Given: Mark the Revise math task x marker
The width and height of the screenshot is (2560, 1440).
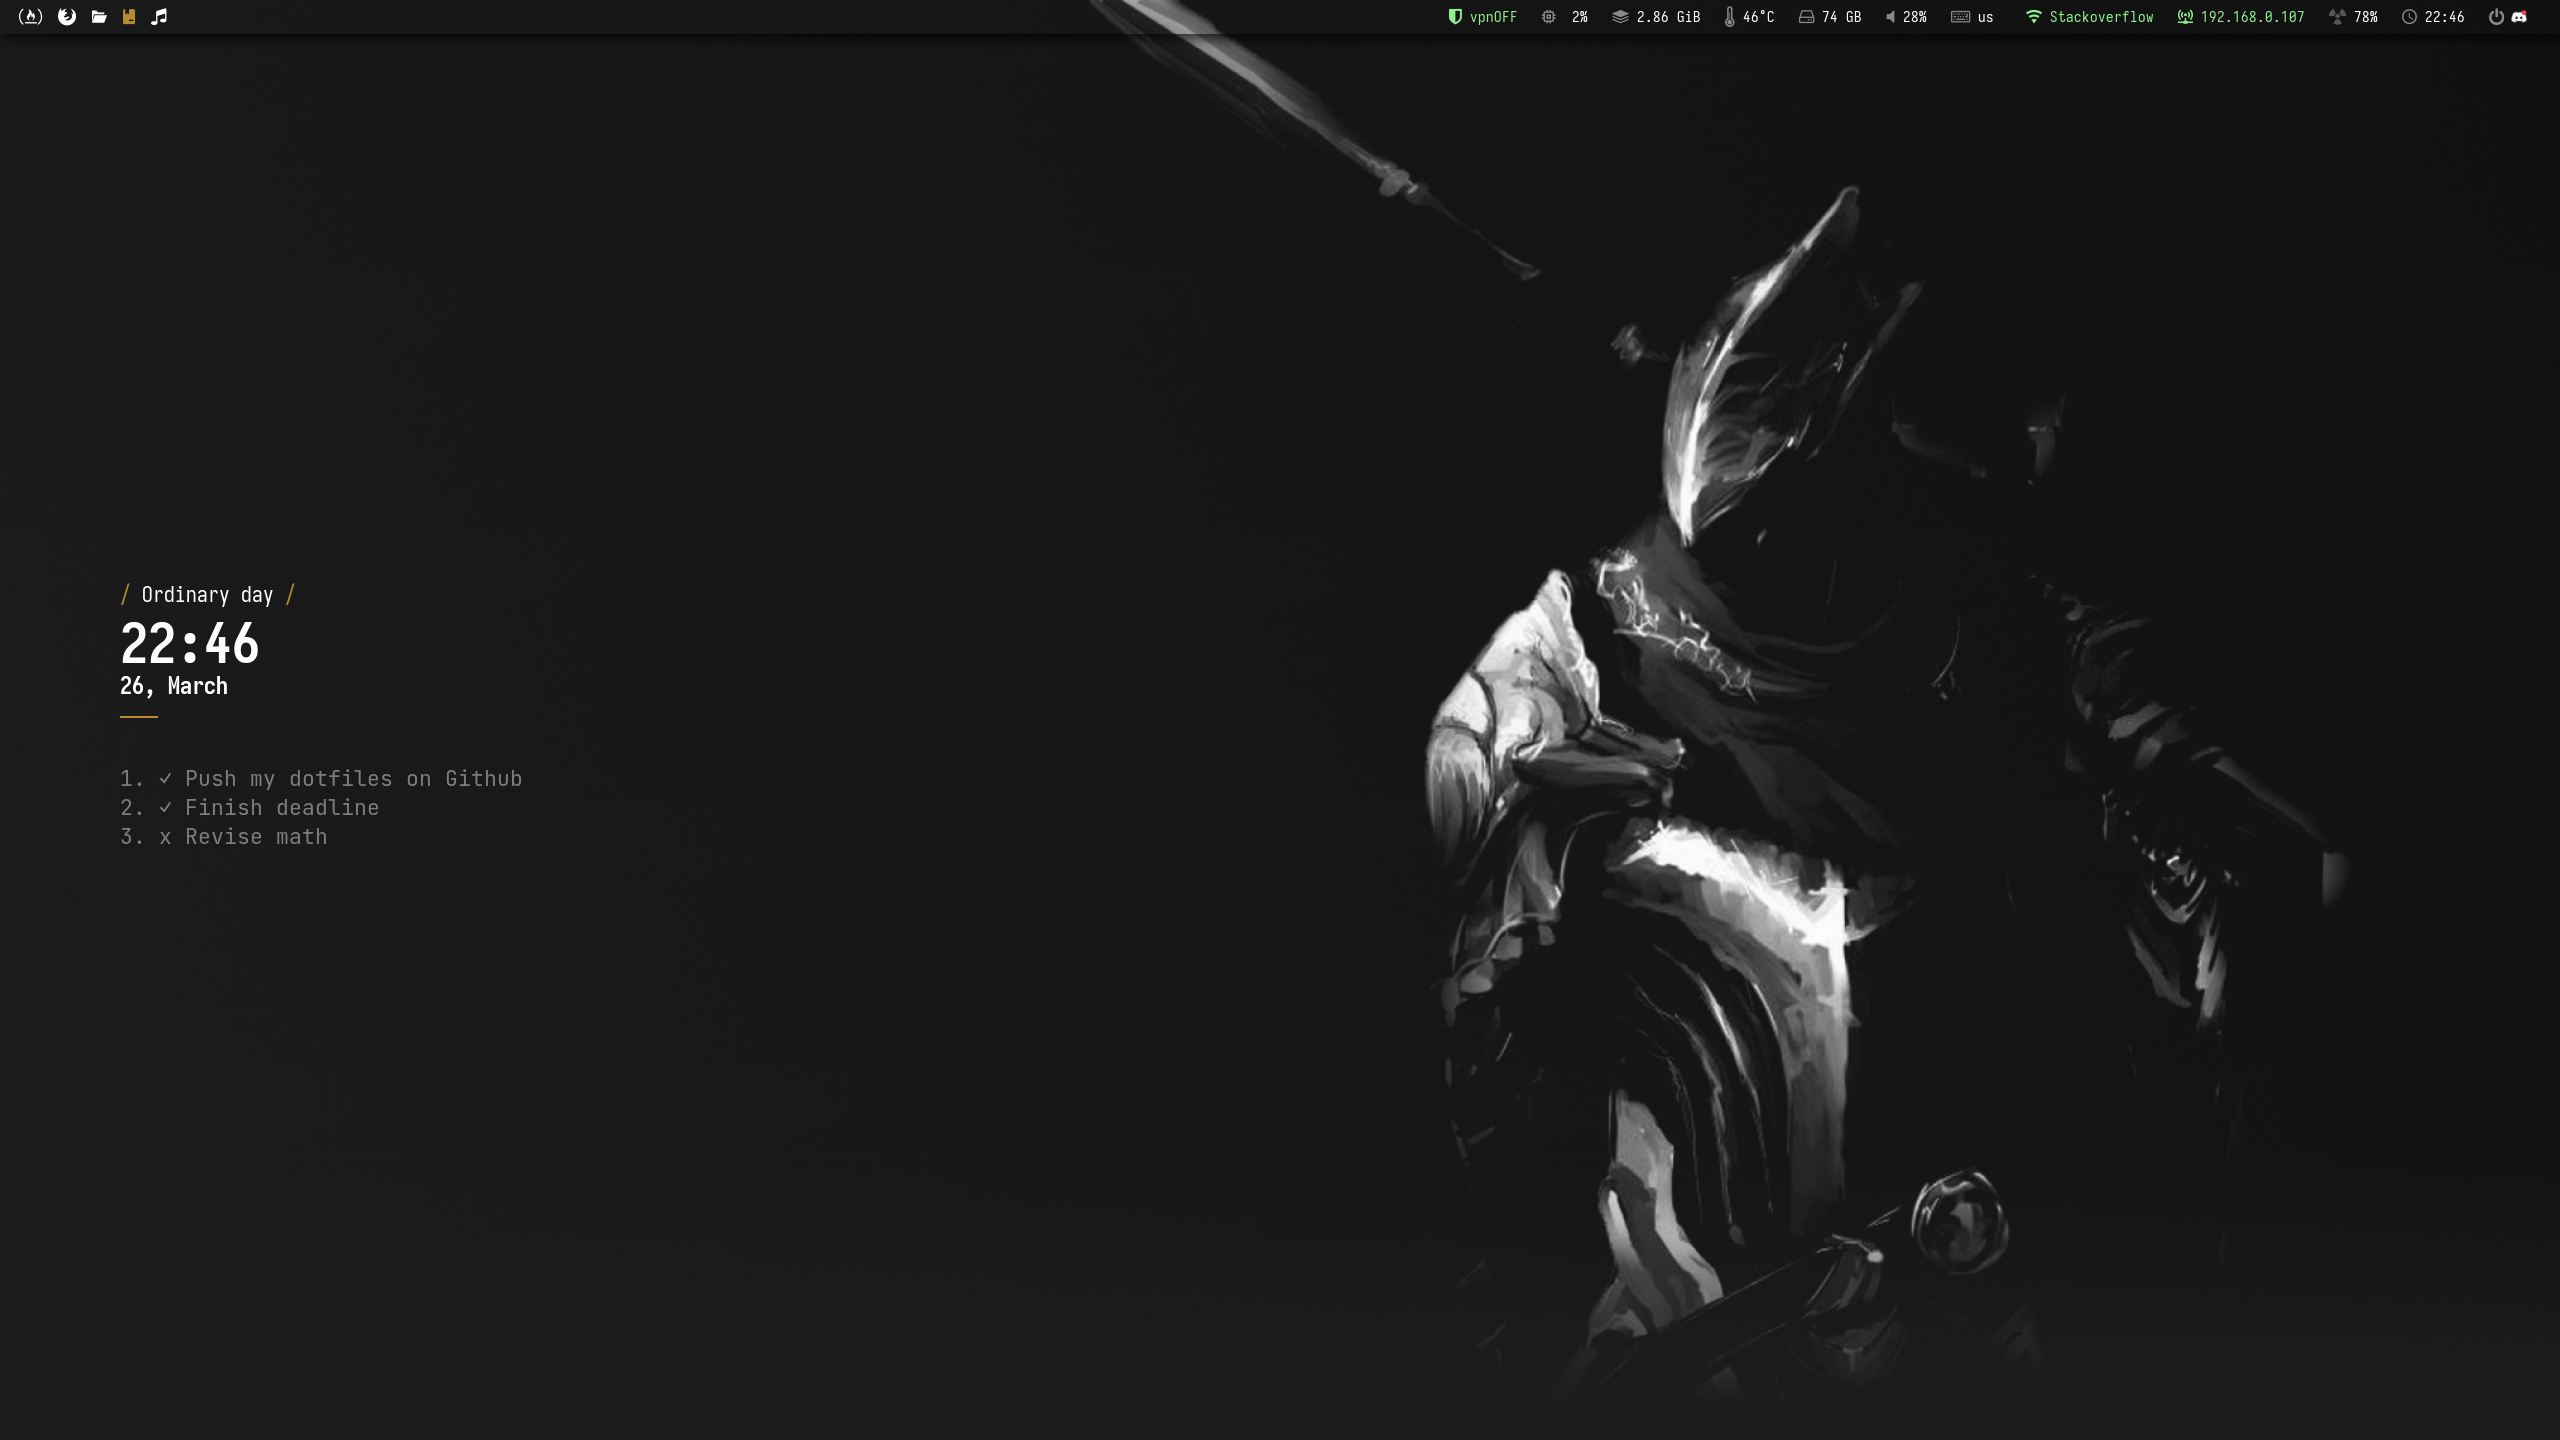Looking at the screenshot, I should [165, 837].
